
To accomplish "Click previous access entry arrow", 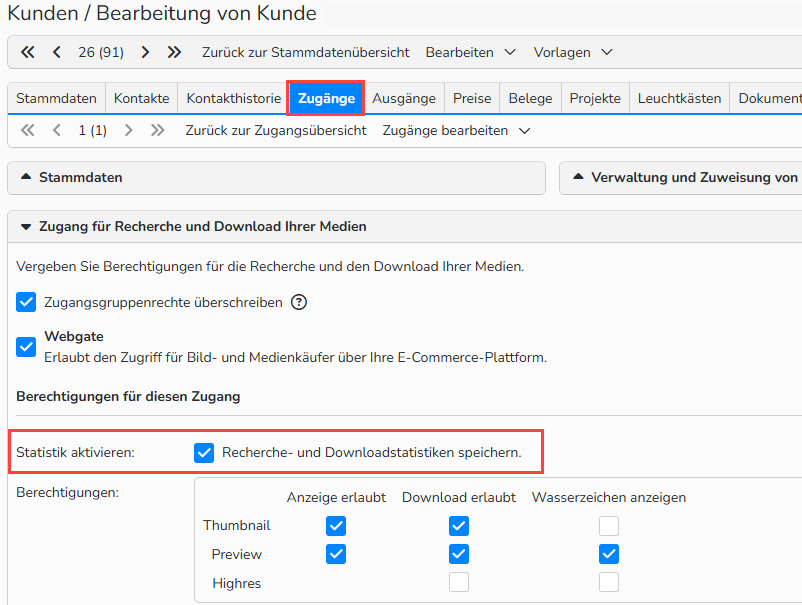I will 57,130.
